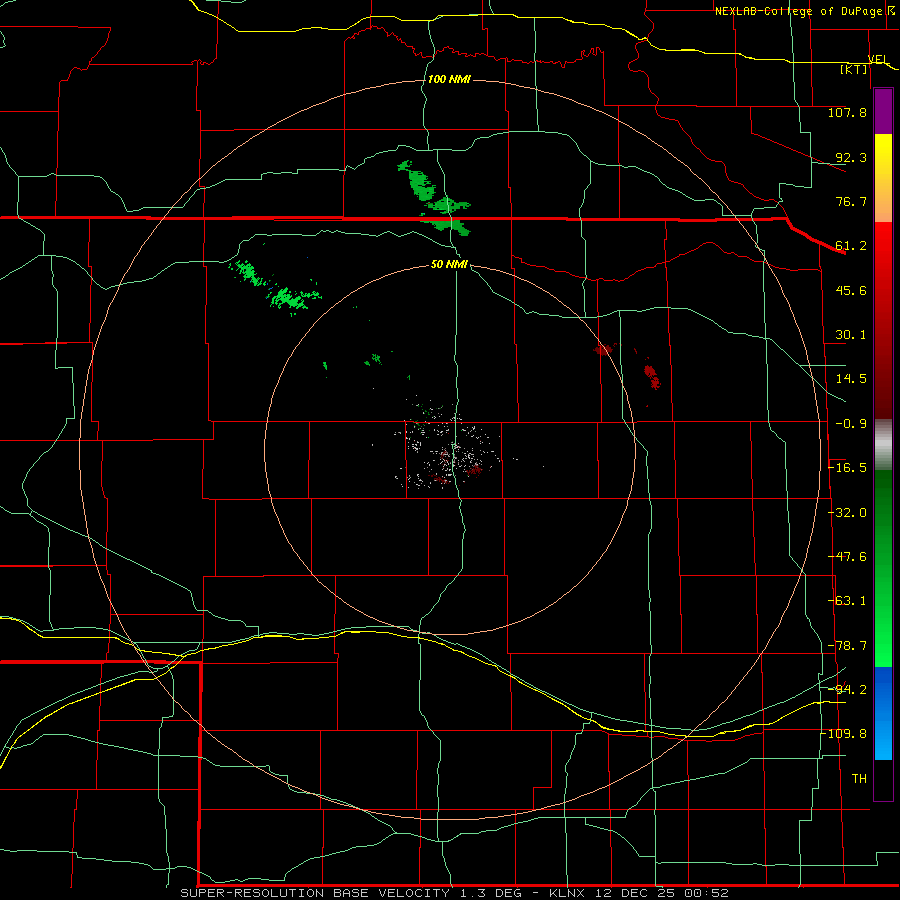Click the 100 NMI range ring label
900x900 pixels.
449,79
